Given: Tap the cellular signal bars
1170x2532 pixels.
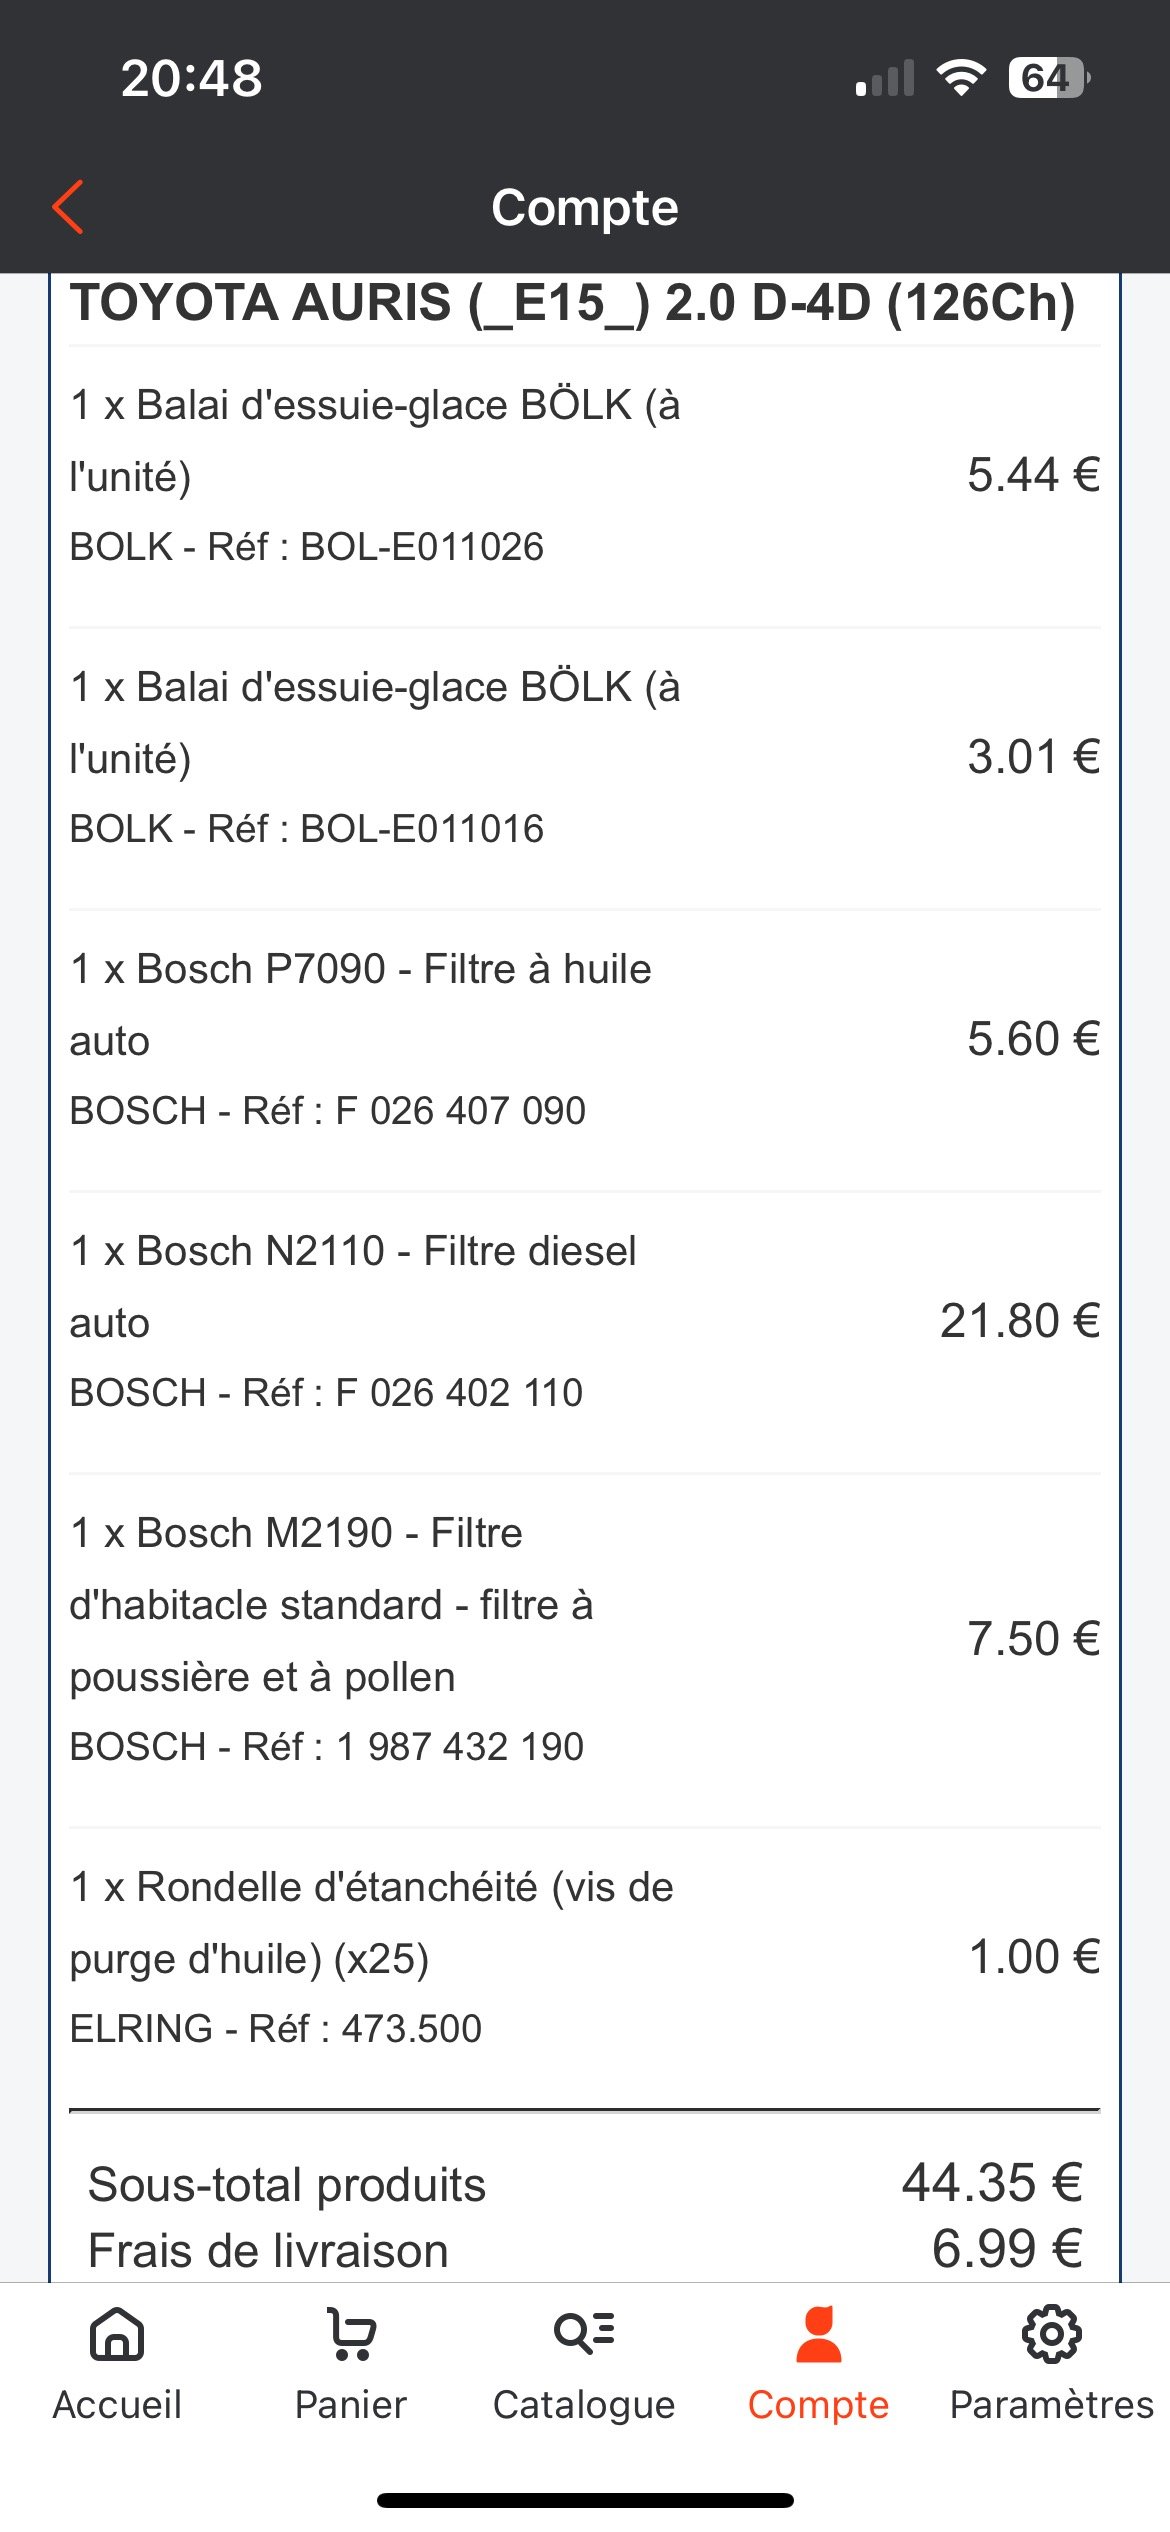Looking at the screenshot, I should tap(885, 79).
